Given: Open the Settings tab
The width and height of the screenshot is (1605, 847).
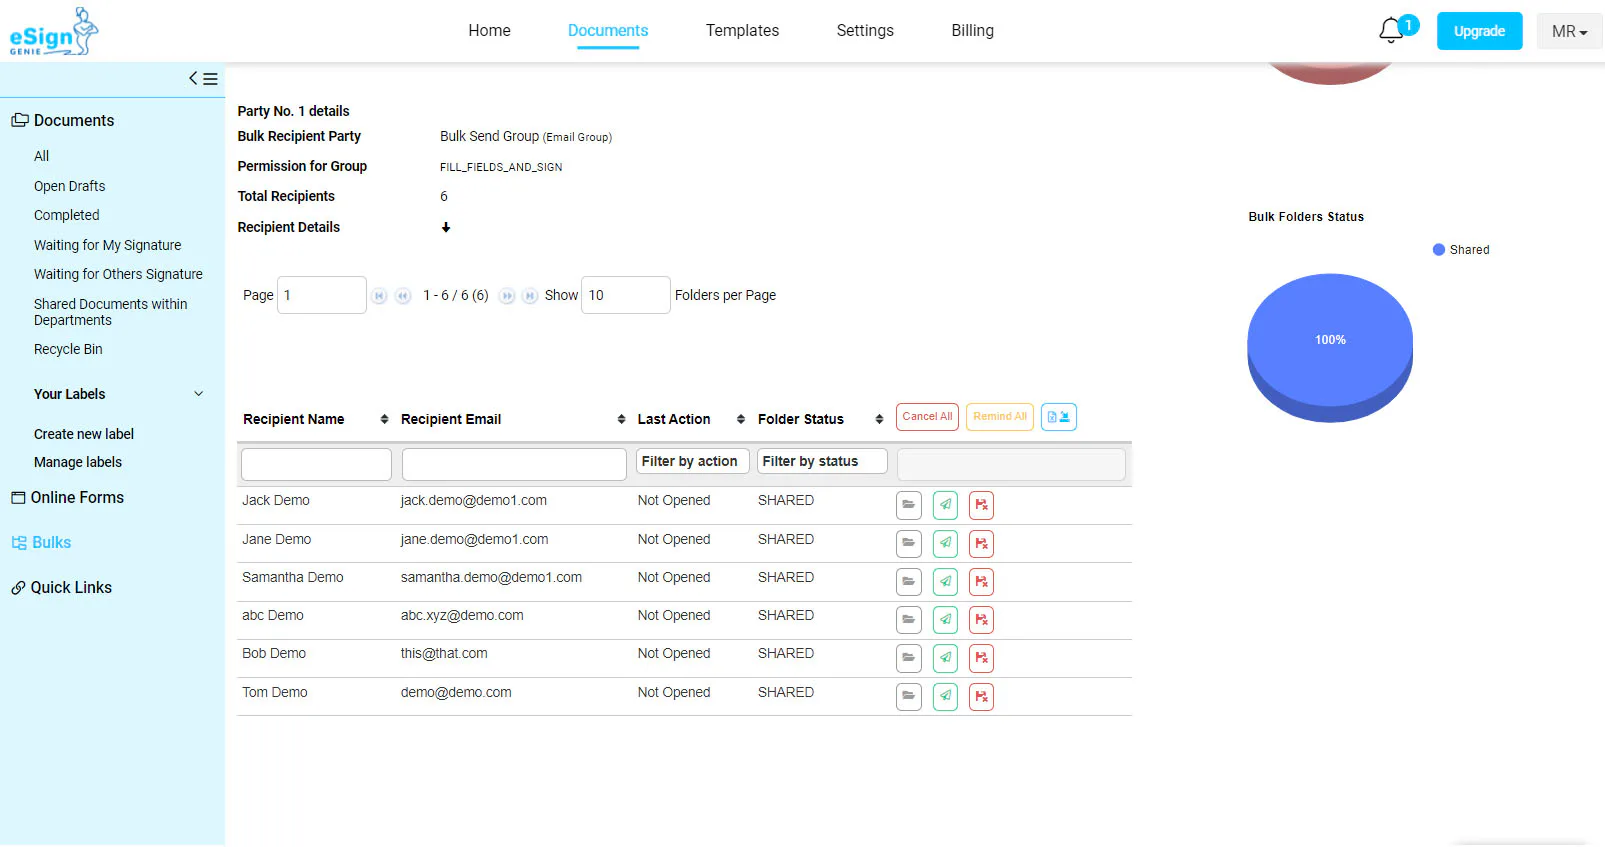Looking at the screenshot, I should 865,31.
